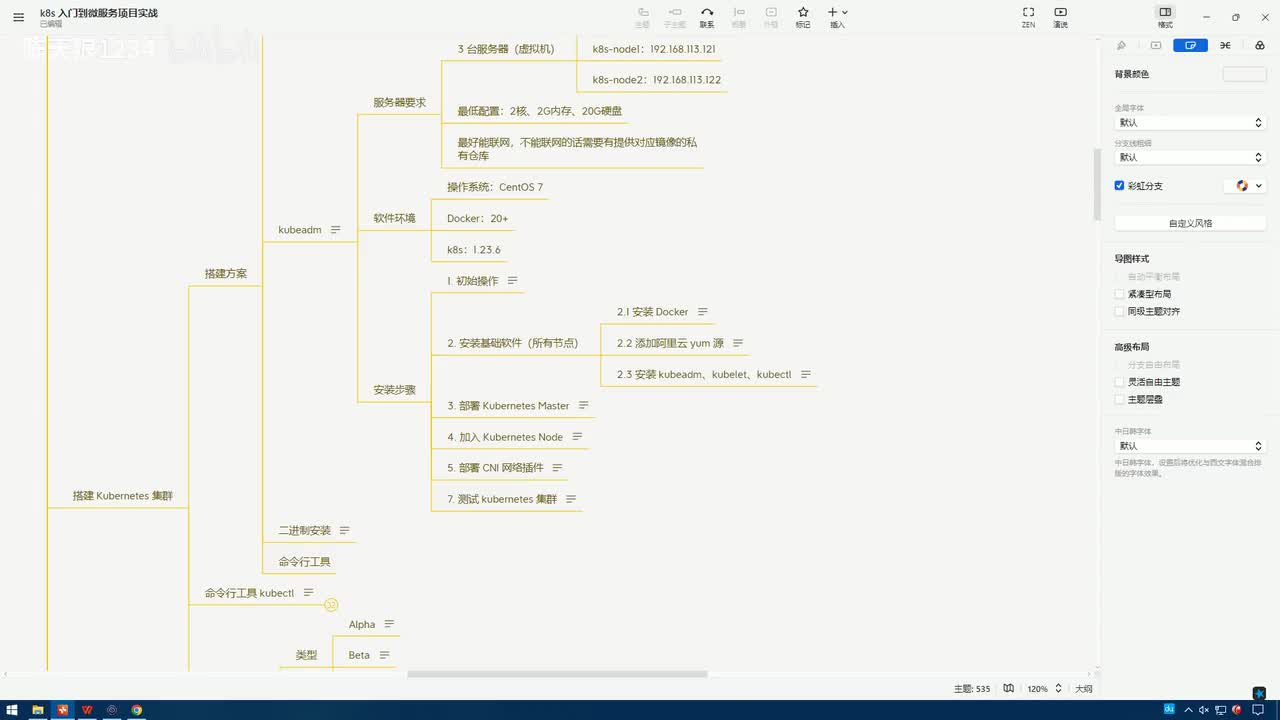Select the 操作系统：CentOS 7 topic
Screen dimensions: 1280x720
495,187
